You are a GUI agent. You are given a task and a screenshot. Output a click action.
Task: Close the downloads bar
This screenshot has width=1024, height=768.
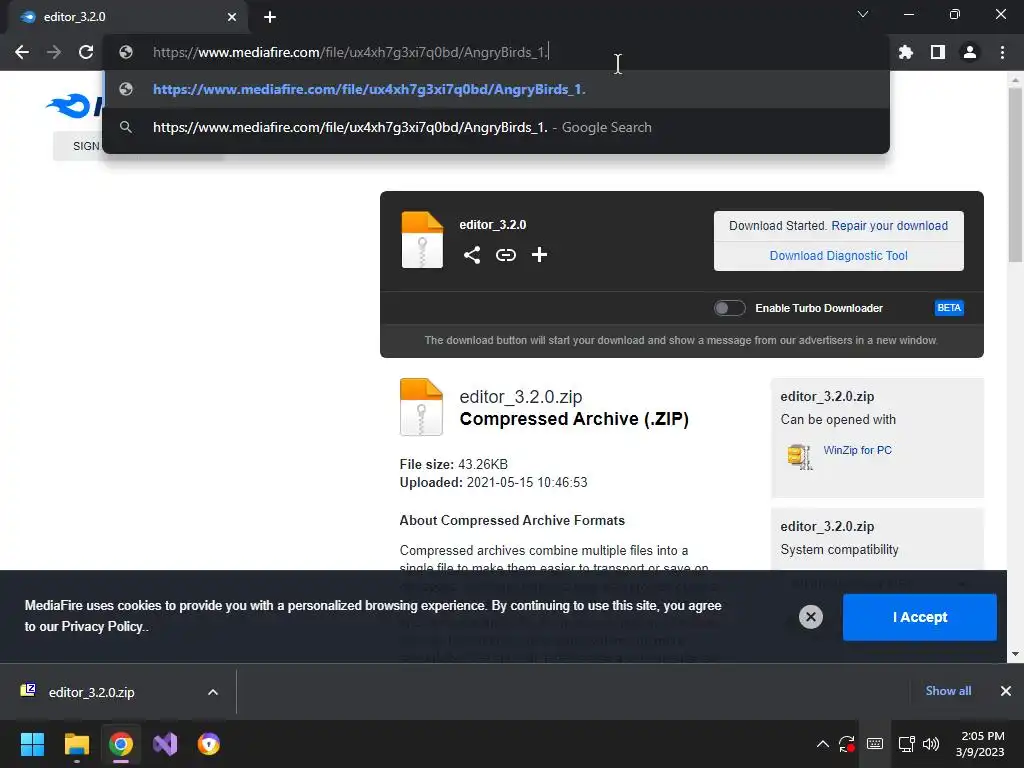[x=1006, y=691]
